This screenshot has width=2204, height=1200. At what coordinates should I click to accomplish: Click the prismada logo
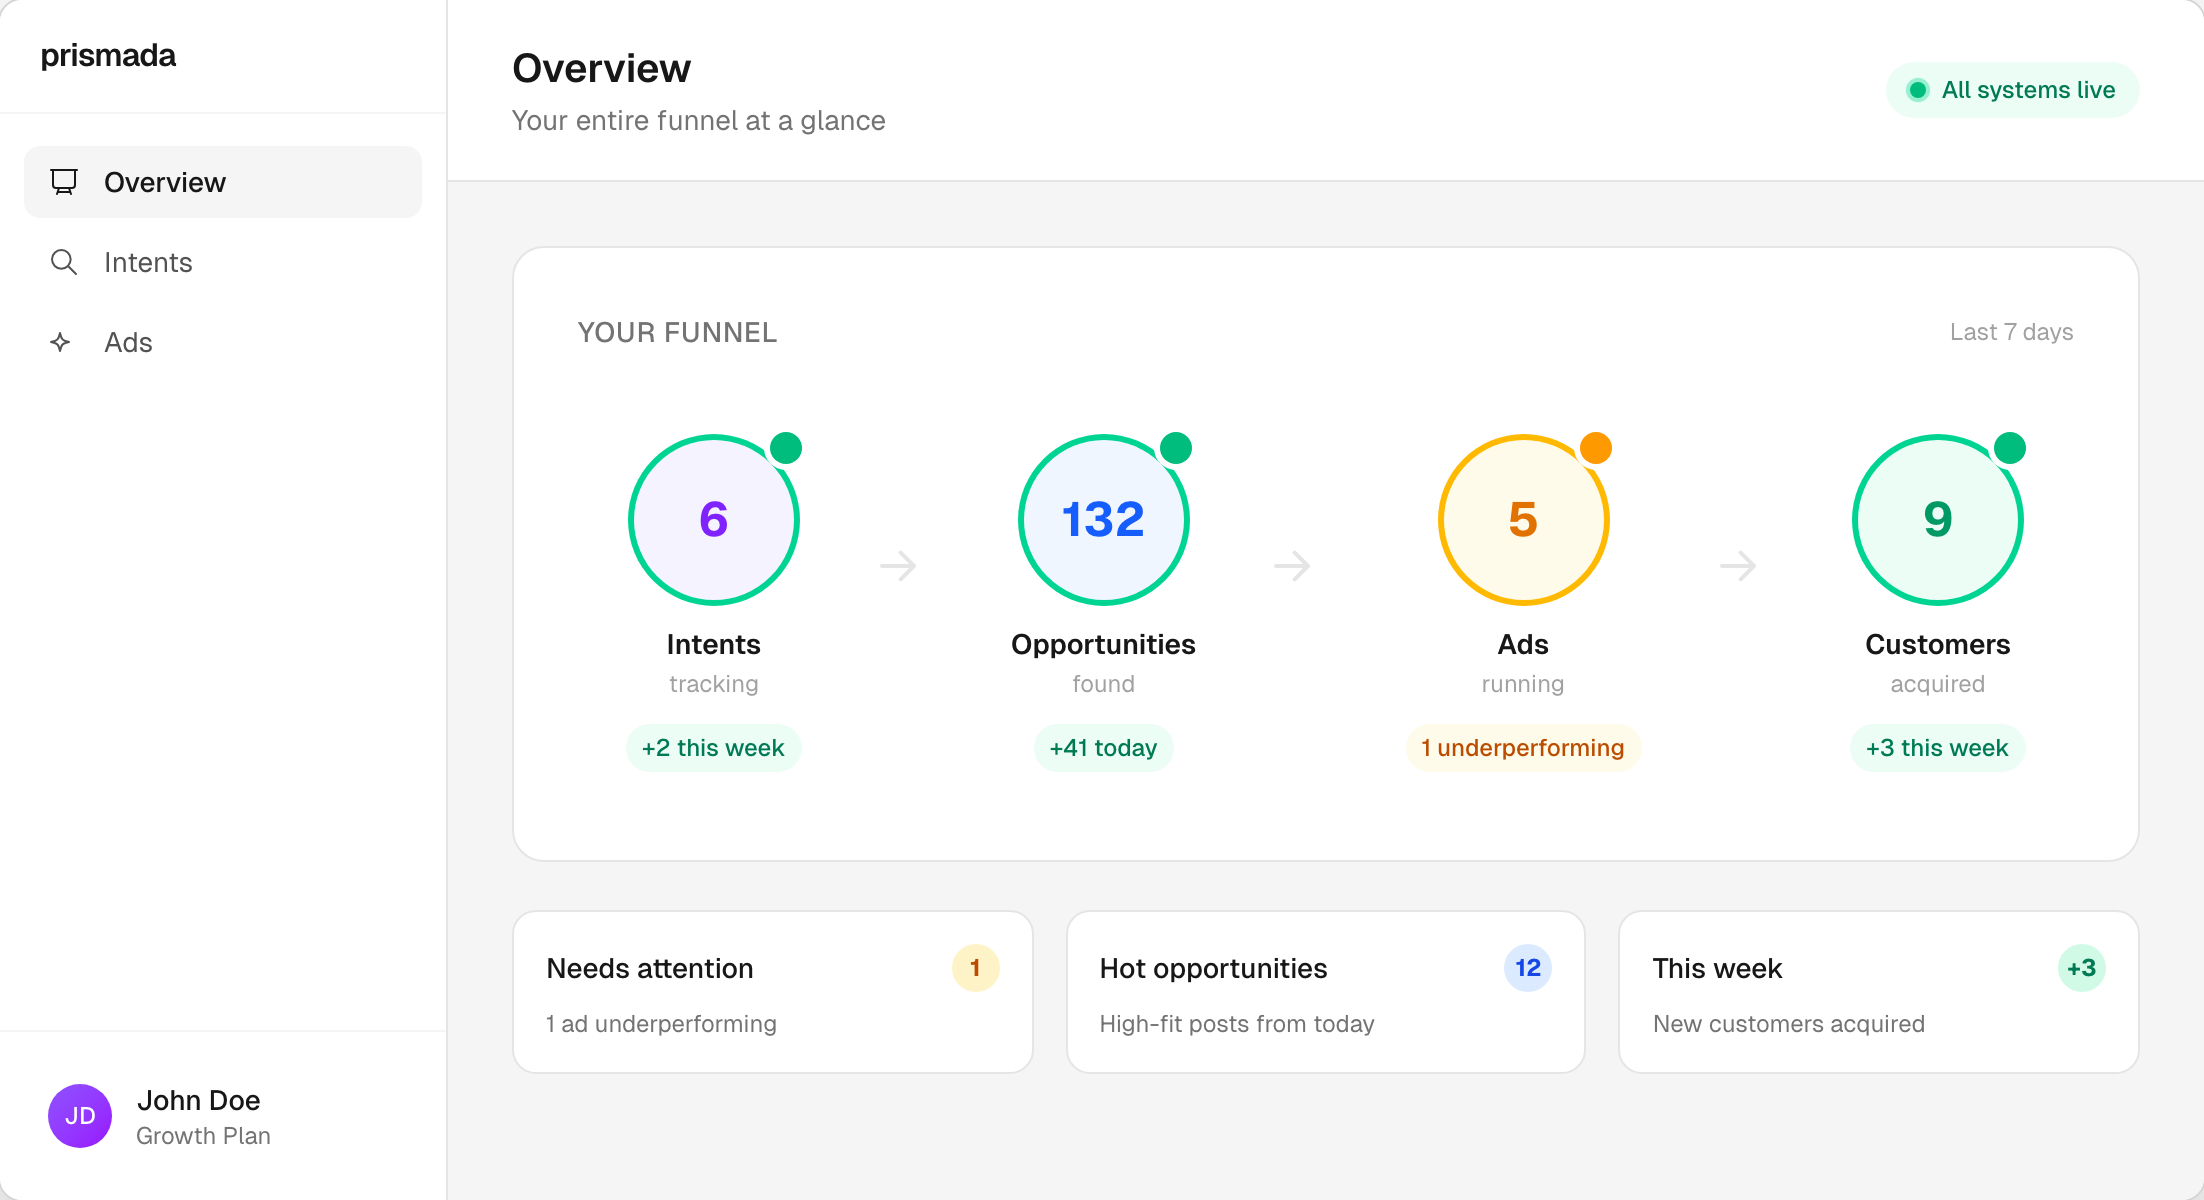click(x=108, y=56)
